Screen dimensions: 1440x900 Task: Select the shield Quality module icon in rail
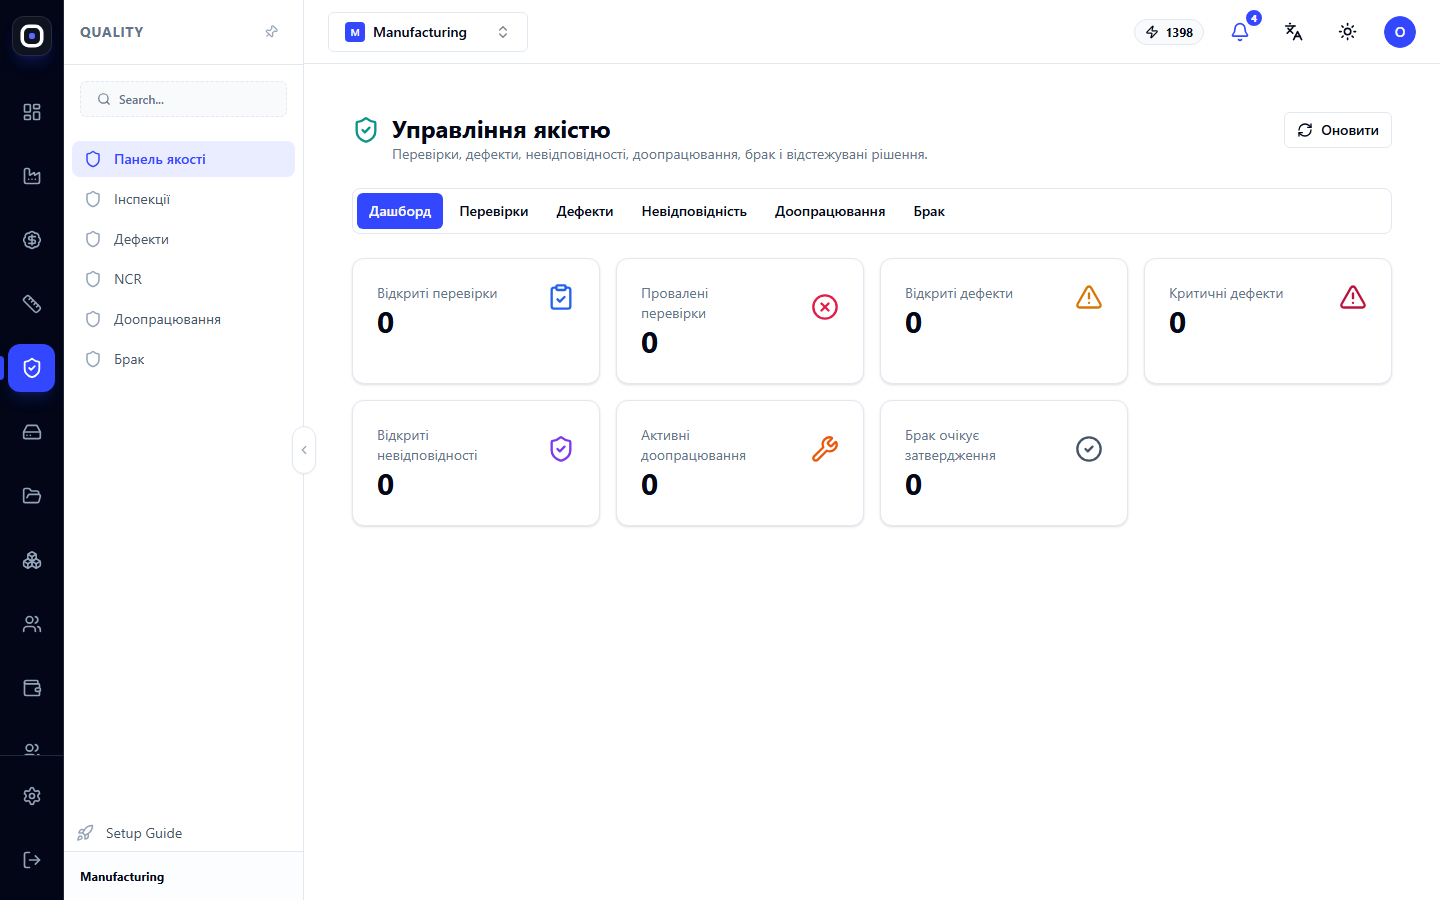(x=32, y=368)
